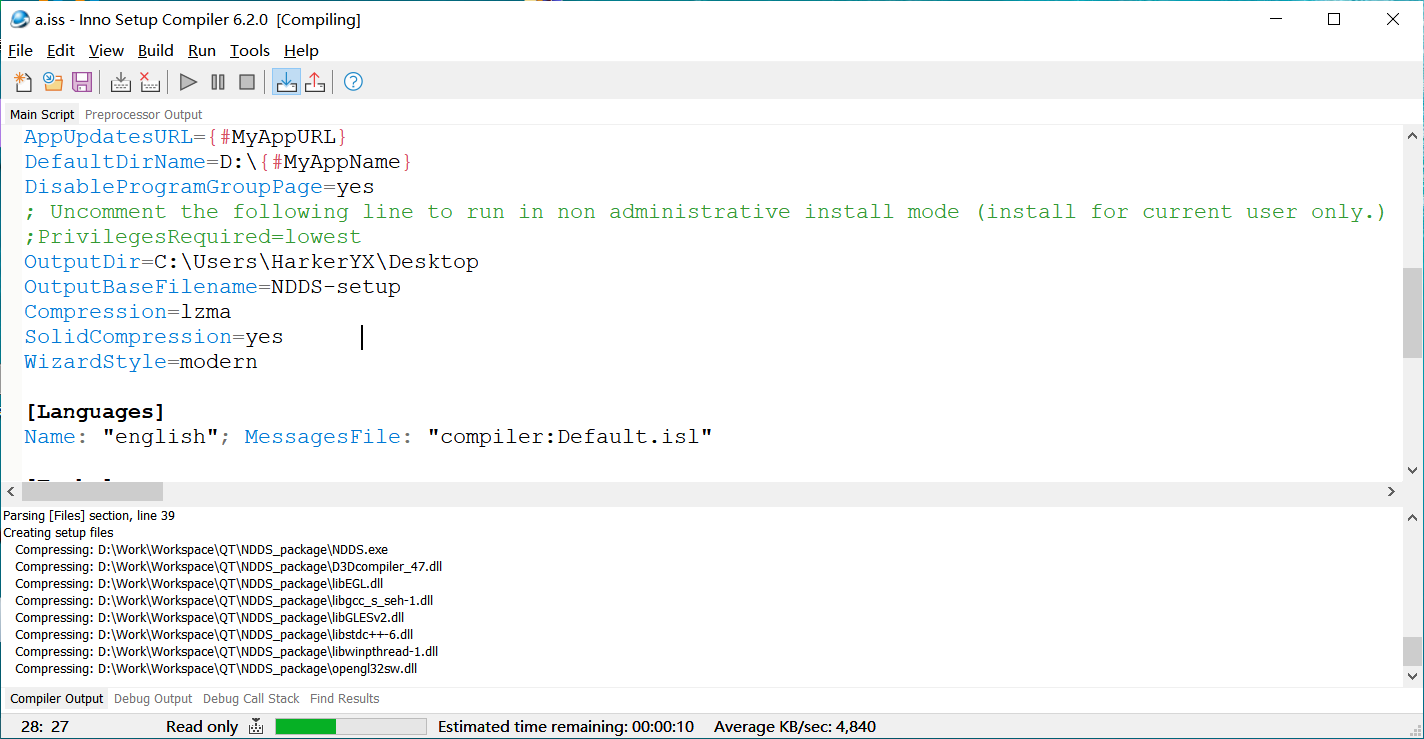Image resolution: width=1424 pixels, height=739 pixels.
Task: Switch to the Main Script tab
Action: (42, 114)
